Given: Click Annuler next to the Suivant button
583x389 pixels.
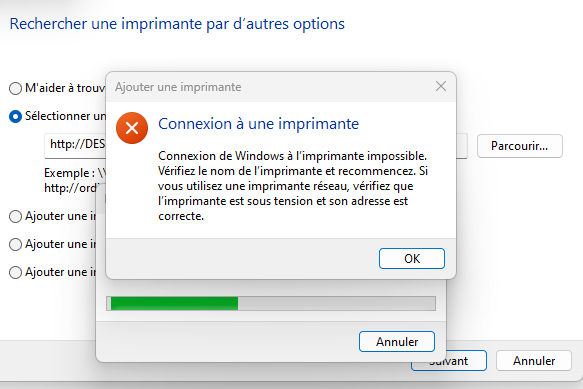Looking at the screenshot, I should [x=534, y=361].
